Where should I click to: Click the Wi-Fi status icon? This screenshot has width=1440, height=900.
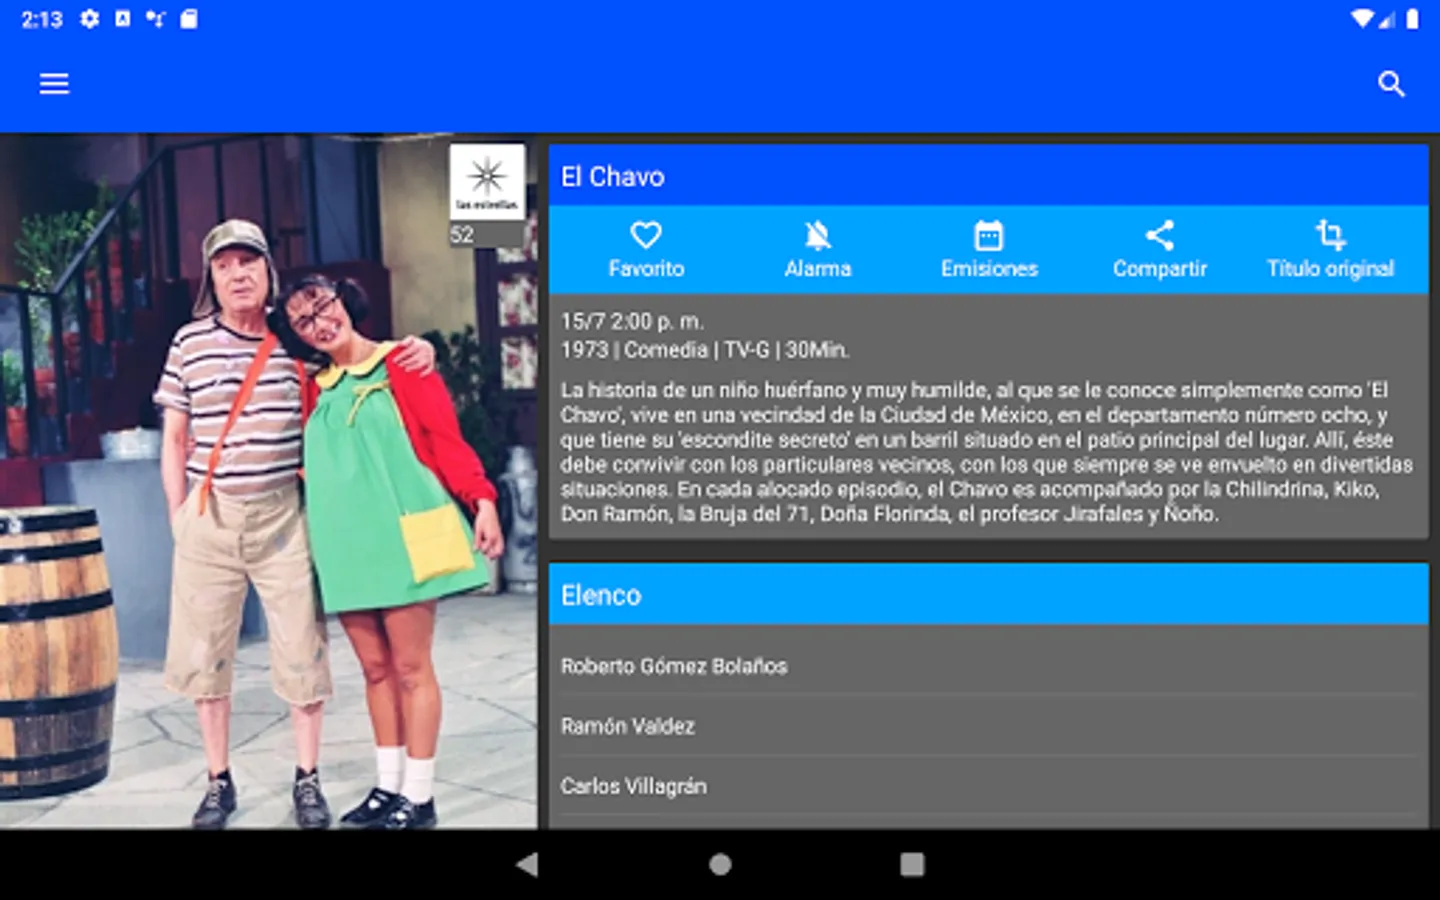[1362, 19]
